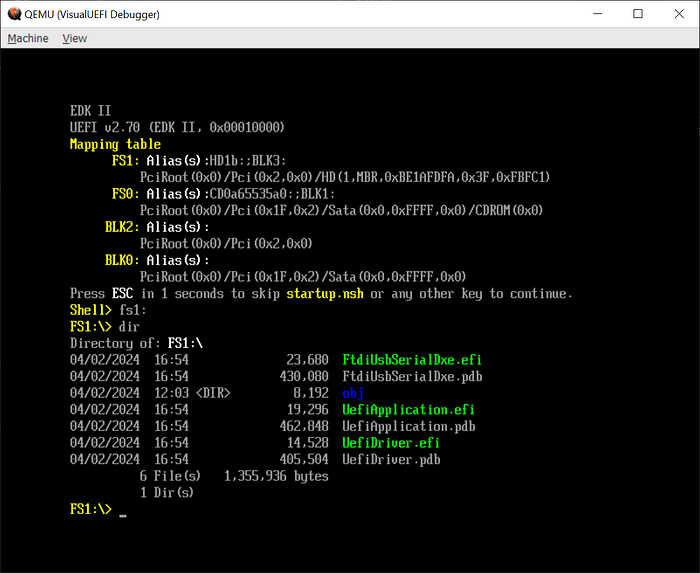Click the UEFI v2.70 version line
The width and height of the screenshot is (700, 573).
[177, 128]
